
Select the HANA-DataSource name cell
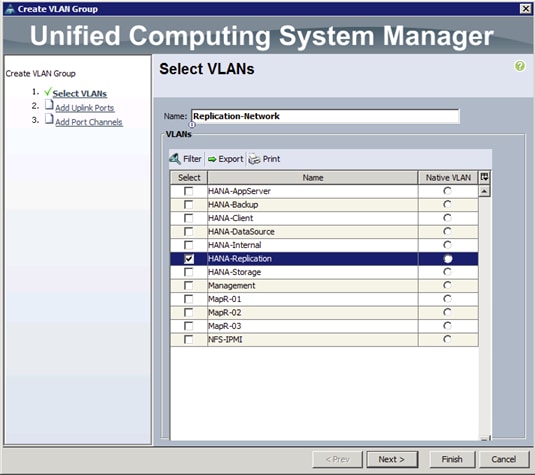pyautogui.click(x=313, y=232)
